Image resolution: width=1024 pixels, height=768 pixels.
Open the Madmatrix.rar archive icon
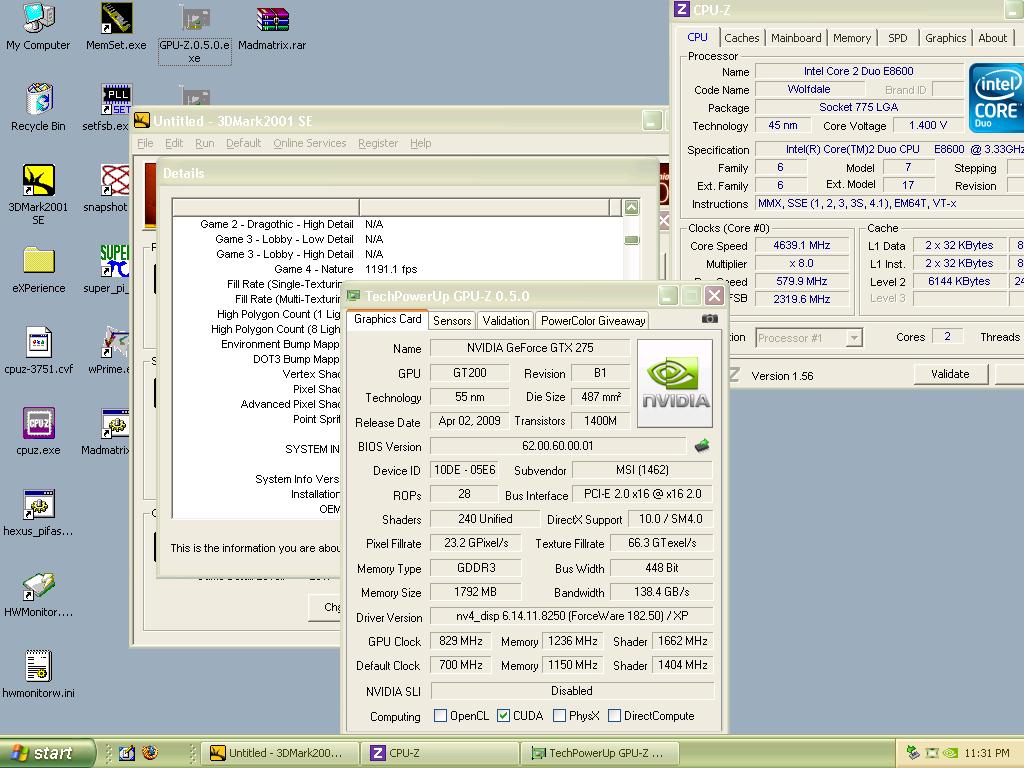[x=272, y=19]
